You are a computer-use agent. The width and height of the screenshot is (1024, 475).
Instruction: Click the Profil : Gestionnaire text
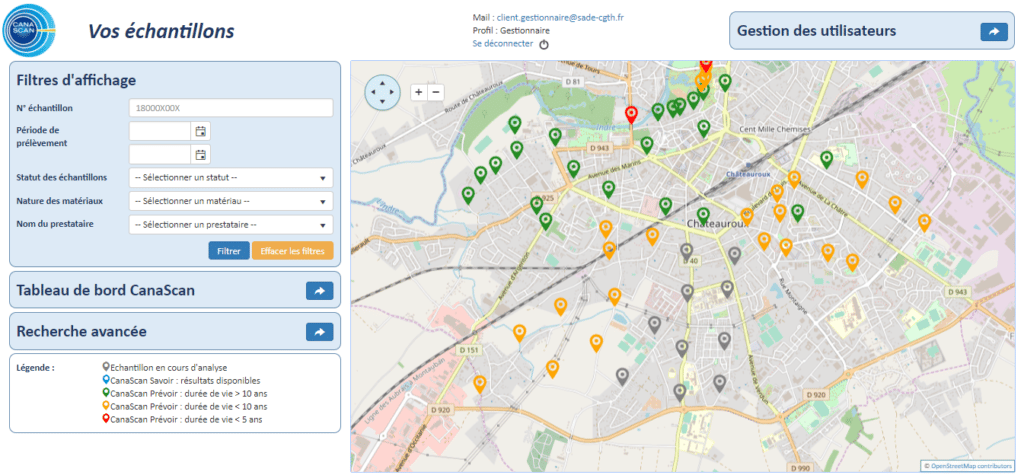click(511, 31)
